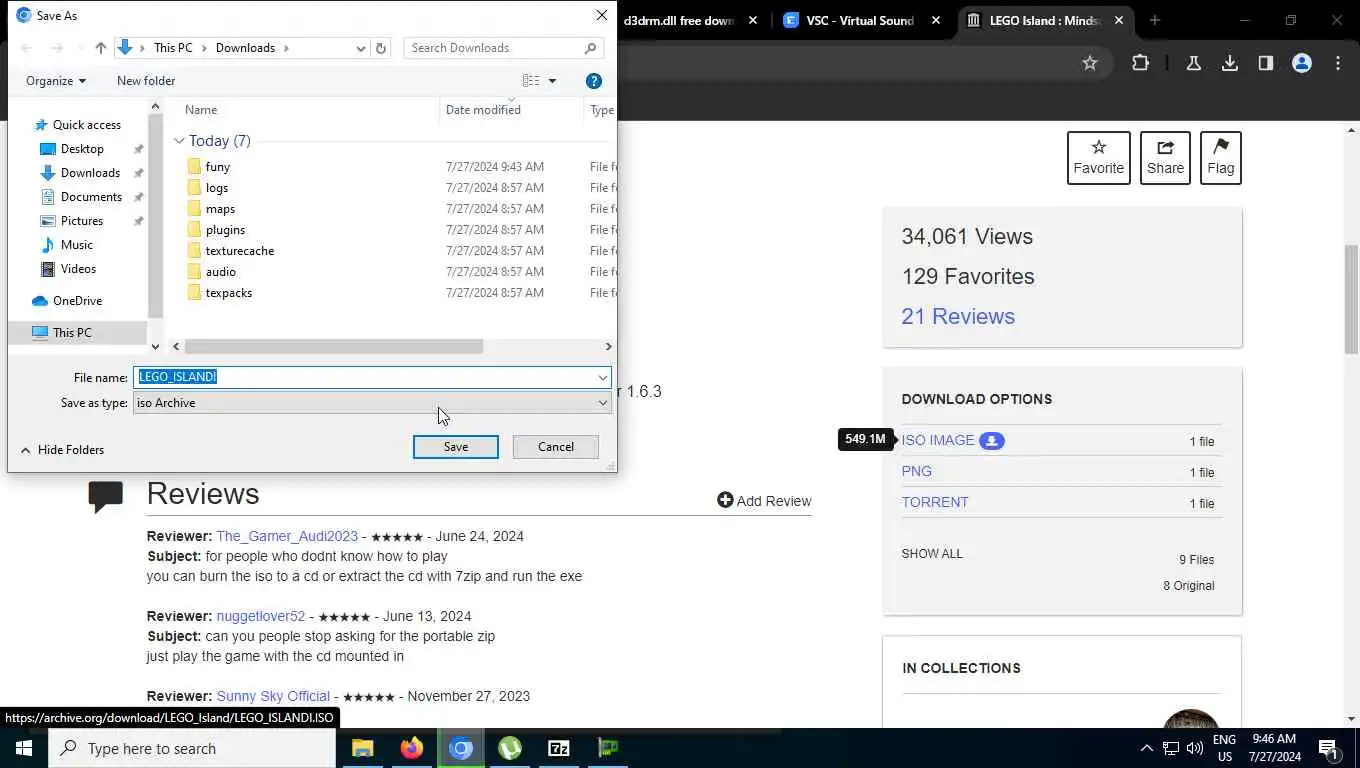
Task: Switch to Chrome taskbar icon
Action: (x=460, y=748)
